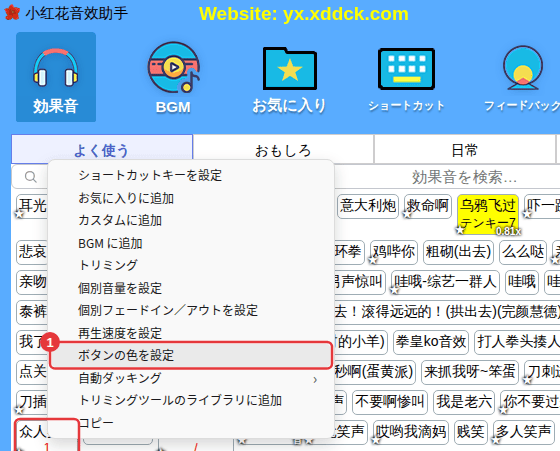The width and height of the screenshot is (560, 451).
Task: Play the 点关 sound effect
Action: tap(32, 372)
